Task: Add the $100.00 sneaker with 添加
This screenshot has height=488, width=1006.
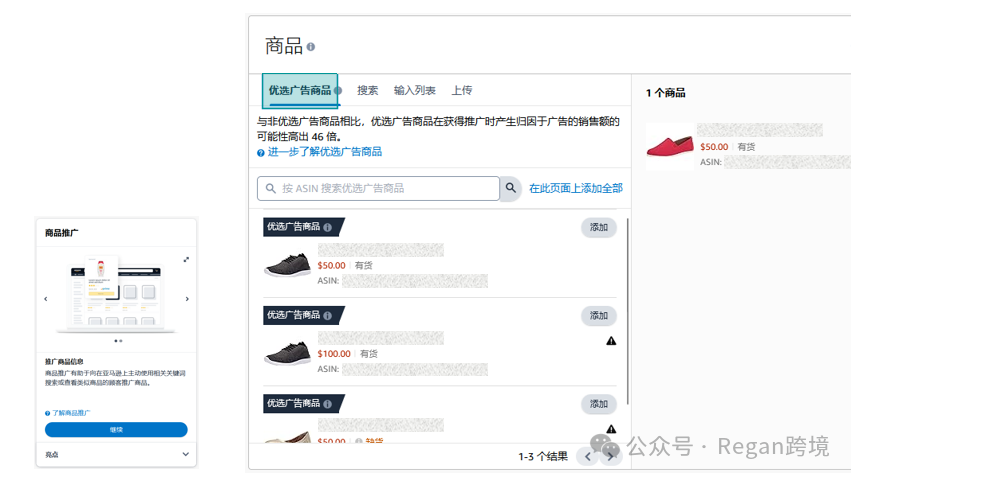Action: pyautogui.click(x=598, y=316)
